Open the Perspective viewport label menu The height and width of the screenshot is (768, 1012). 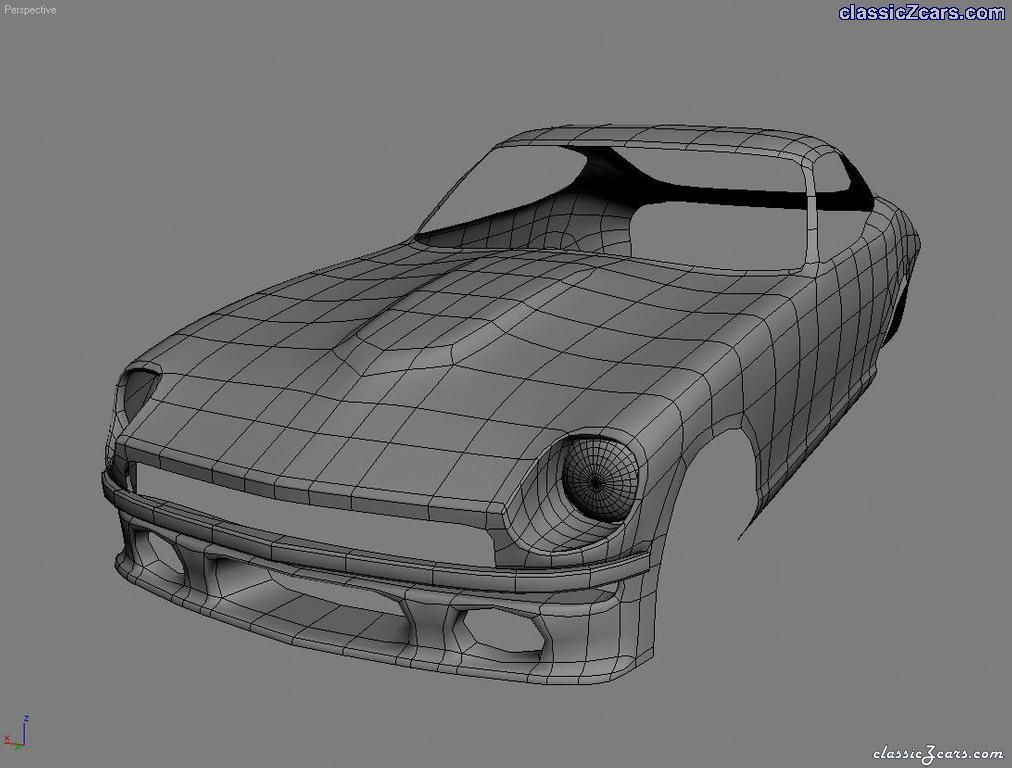click(x=30, y=10)
